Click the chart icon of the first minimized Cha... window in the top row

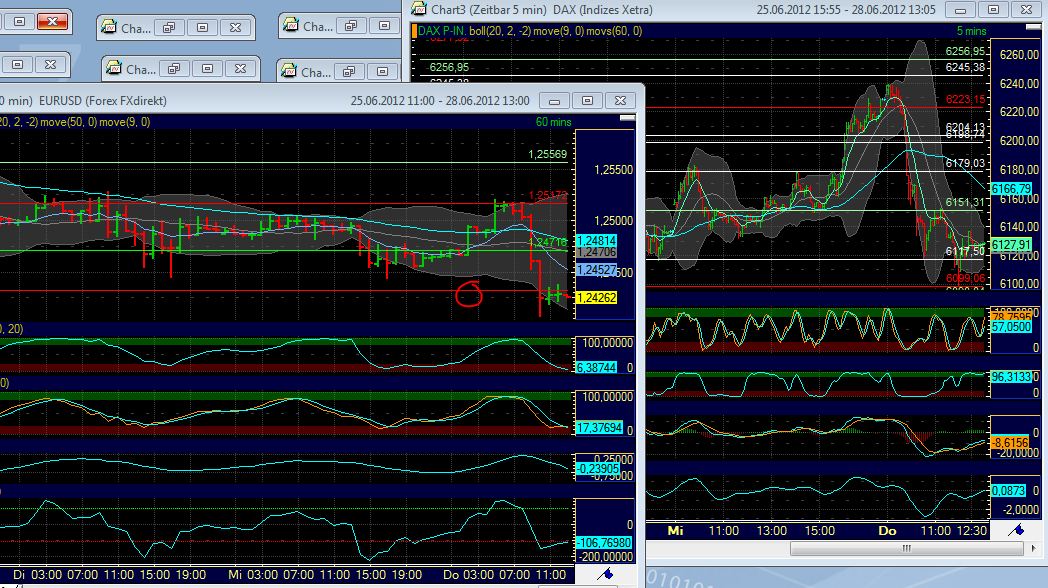coord(108,27)
